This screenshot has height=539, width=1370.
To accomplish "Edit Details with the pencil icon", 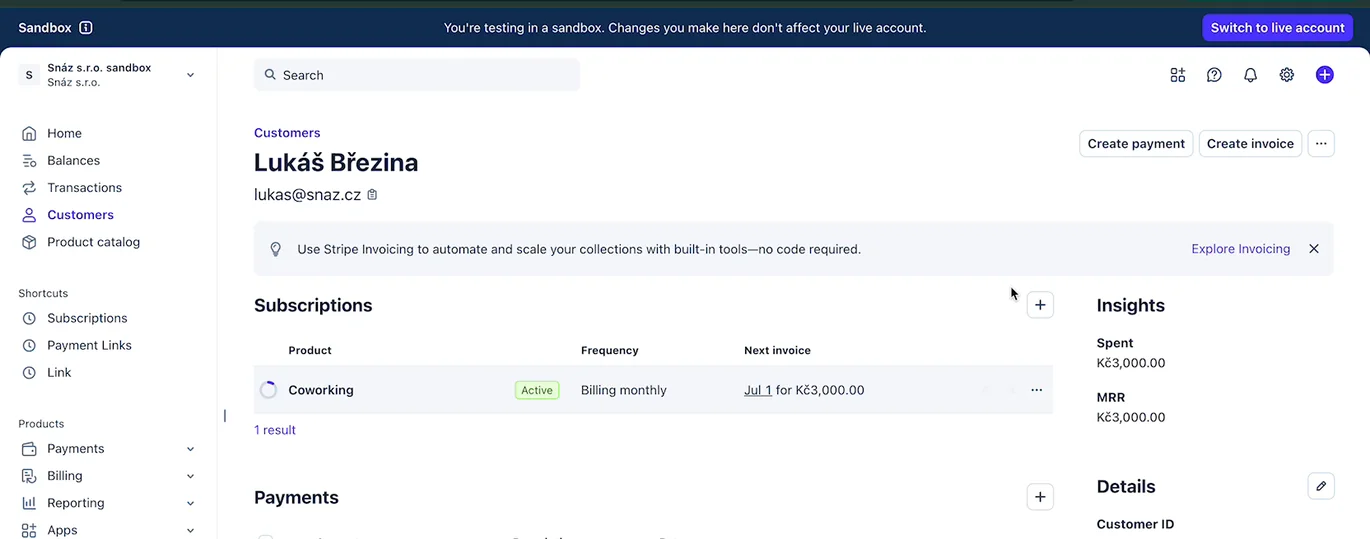I will click(1321, 486).
